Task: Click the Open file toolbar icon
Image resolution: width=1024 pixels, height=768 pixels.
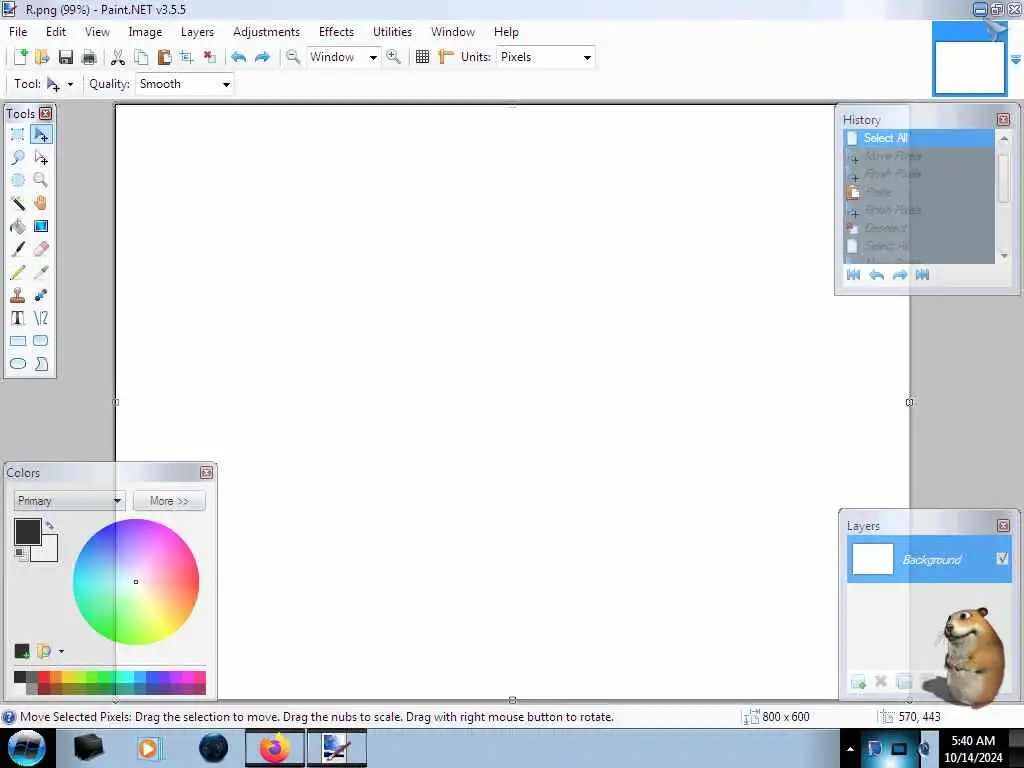Action: pyautogui.click(x=42, y=57)
